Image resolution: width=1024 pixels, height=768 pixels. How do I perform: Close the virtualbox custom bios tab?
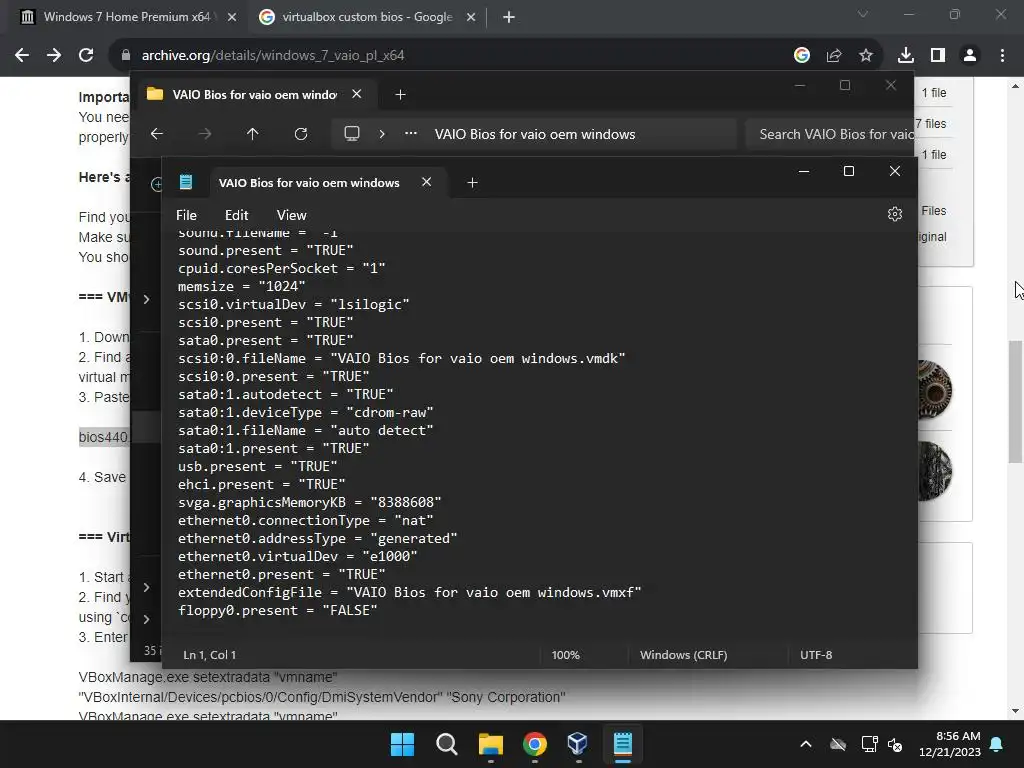(471, 17)
